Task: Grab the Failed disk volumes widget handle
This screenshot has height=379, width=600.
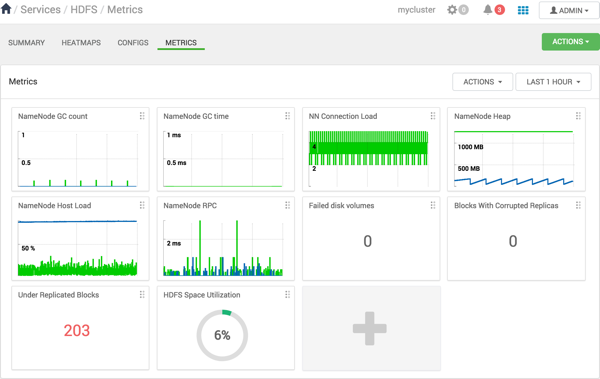Action: [x=433, y=206]
